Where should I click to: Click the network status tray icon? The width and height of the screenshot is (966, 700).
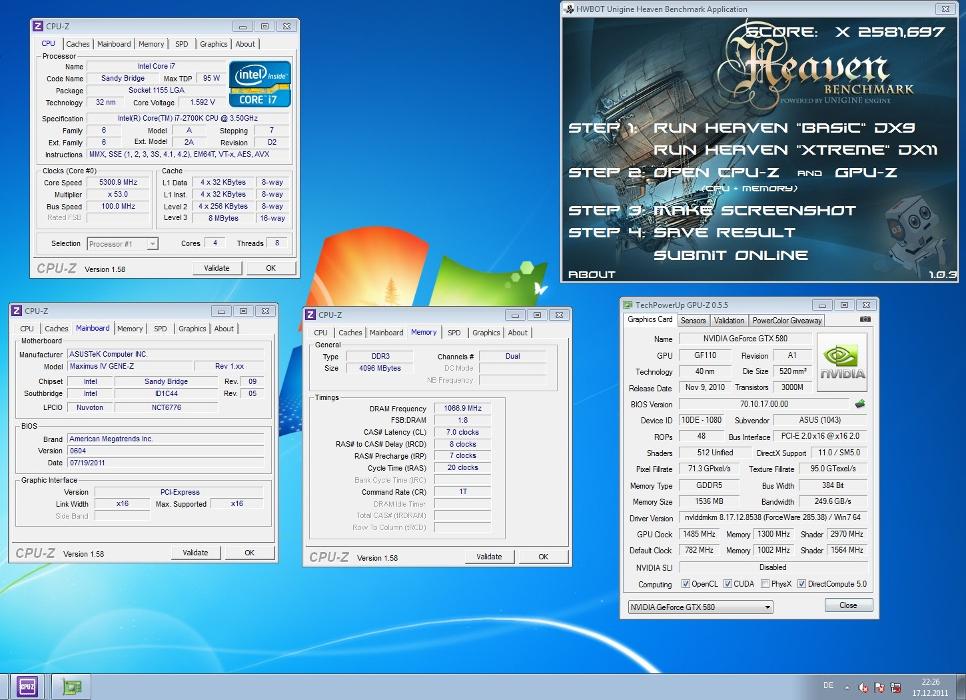[896, 687]
